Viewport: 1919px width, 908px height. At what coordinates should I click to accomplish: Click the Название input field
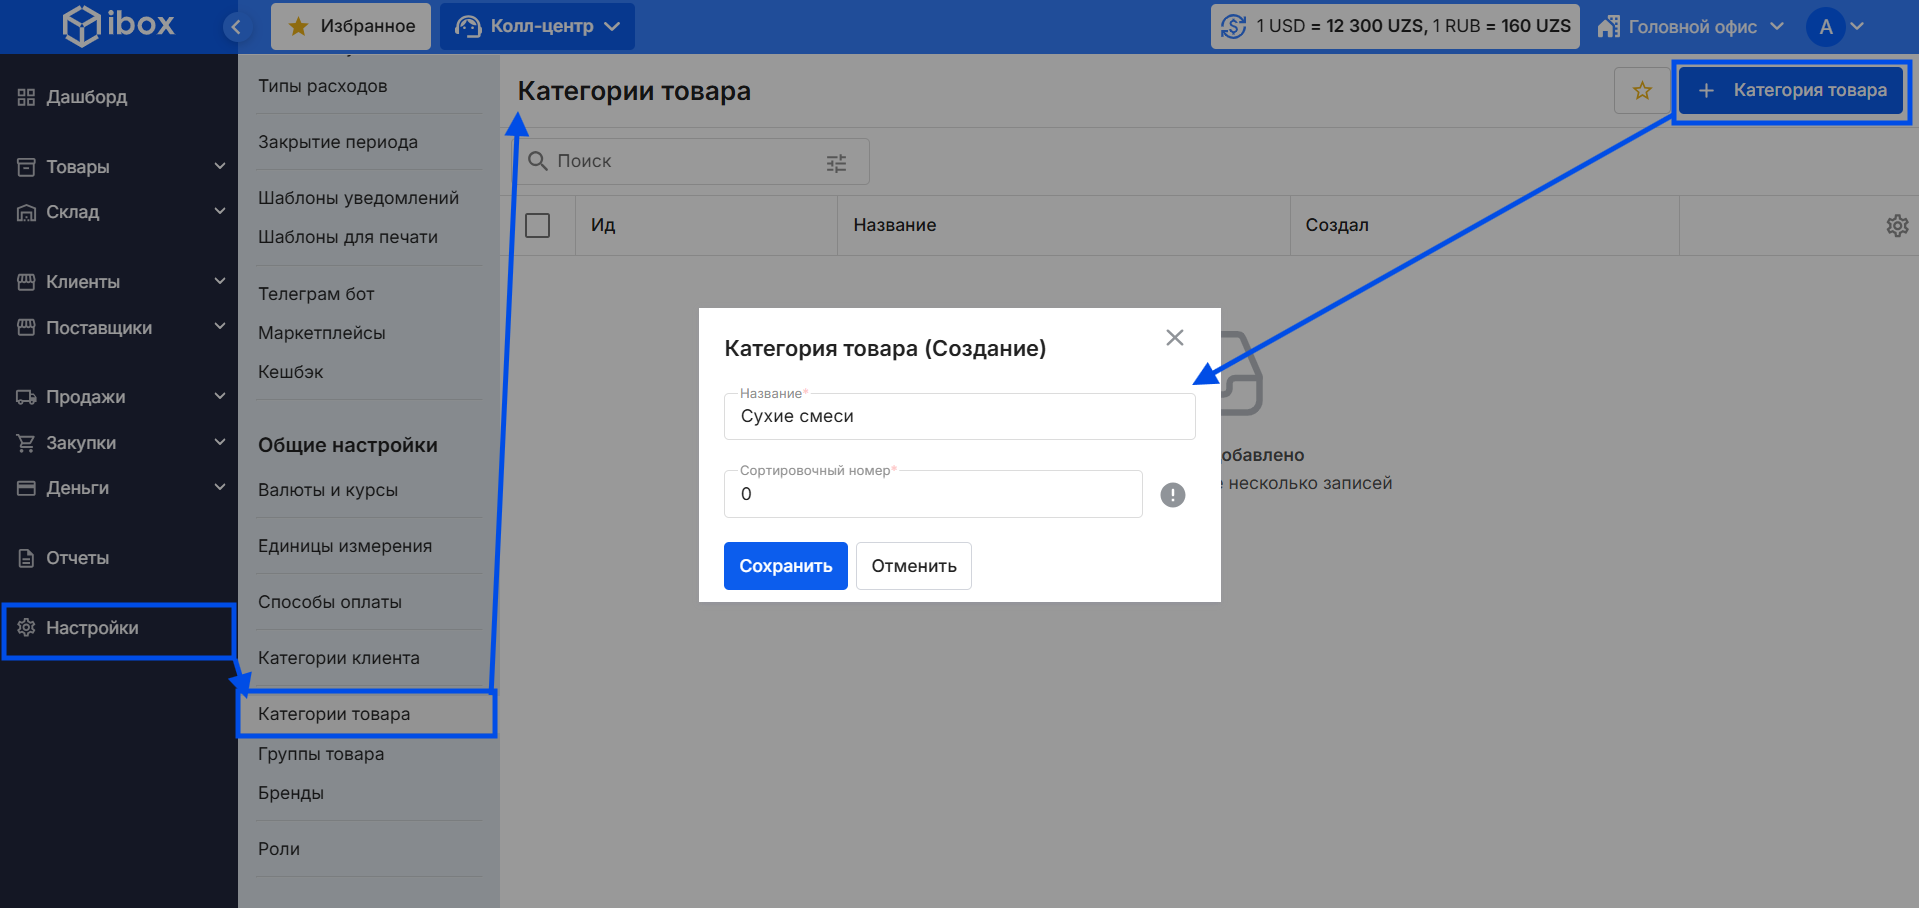click(958, 417)
